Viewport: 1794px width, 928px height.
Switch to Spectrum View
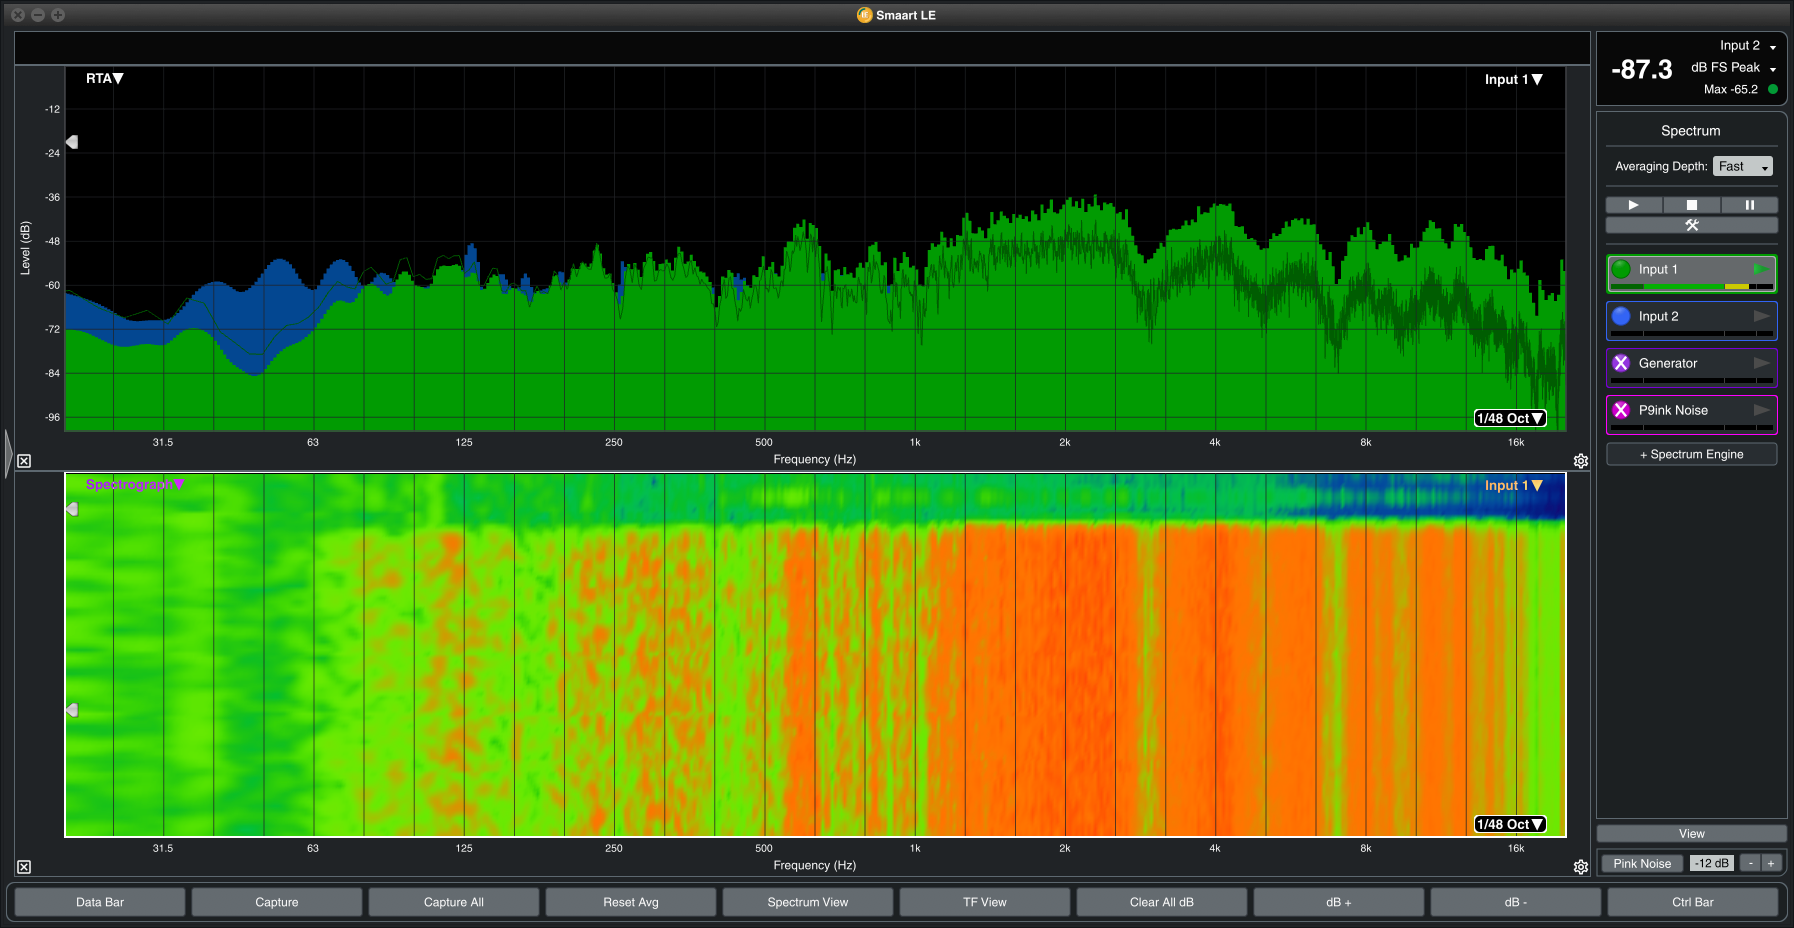coord(808,902)
